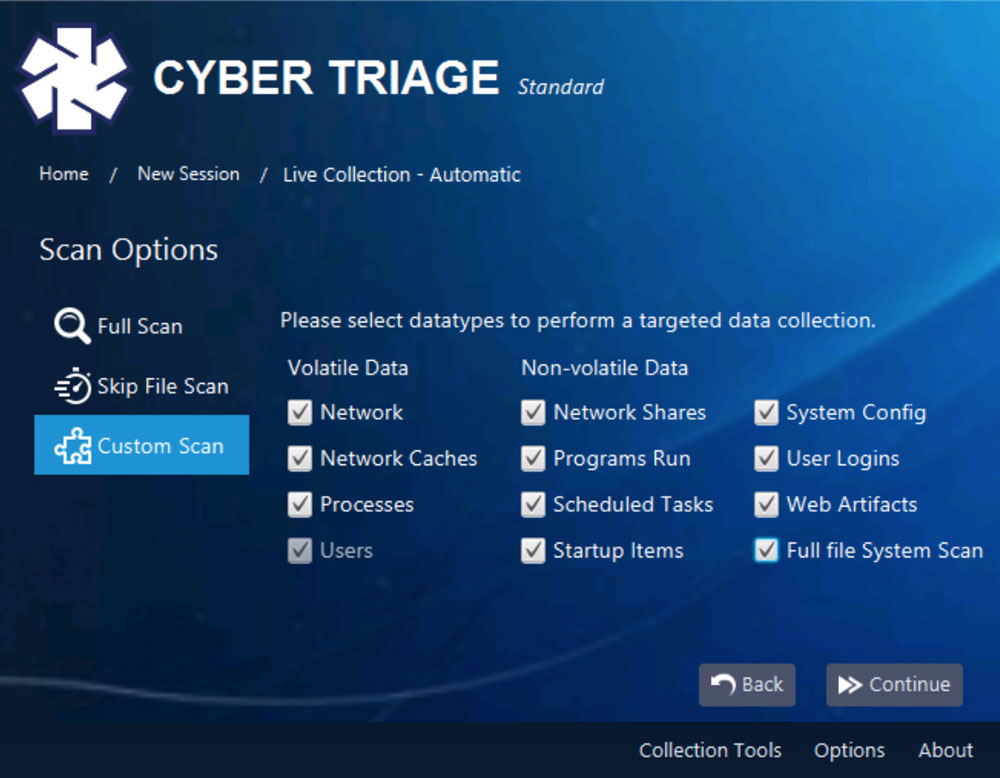Click the 'Please select datatypes' instruction text
1000x778 pixels.
pos(578,320)
